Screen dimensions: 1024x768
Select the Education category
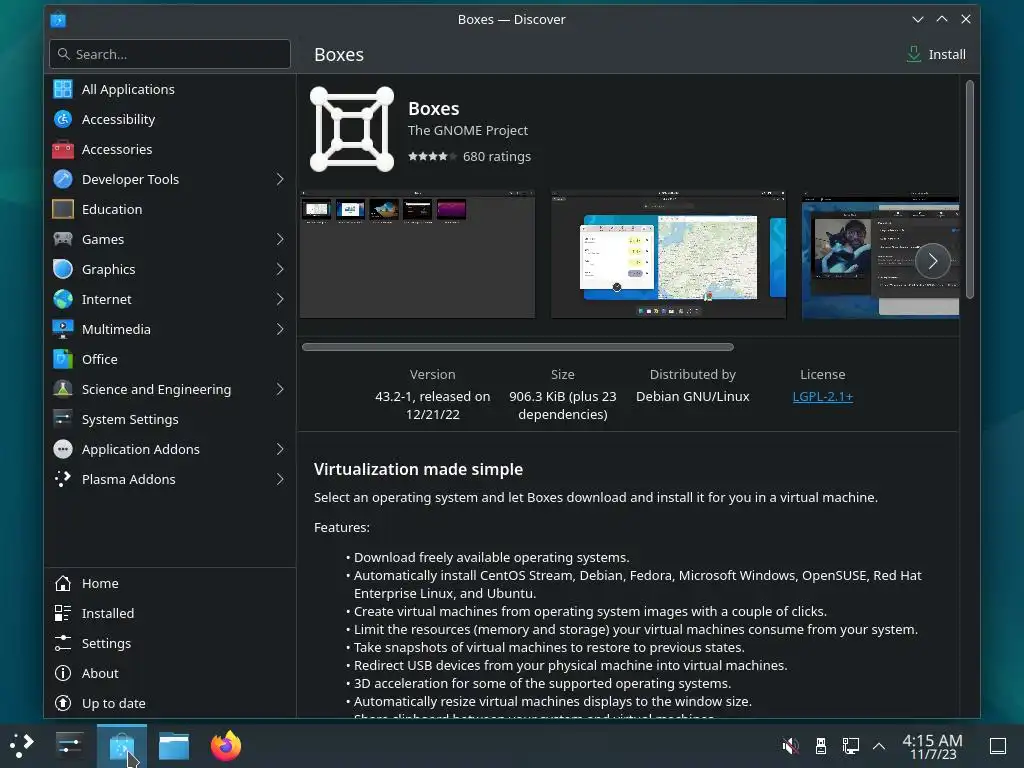pos(170,209)
